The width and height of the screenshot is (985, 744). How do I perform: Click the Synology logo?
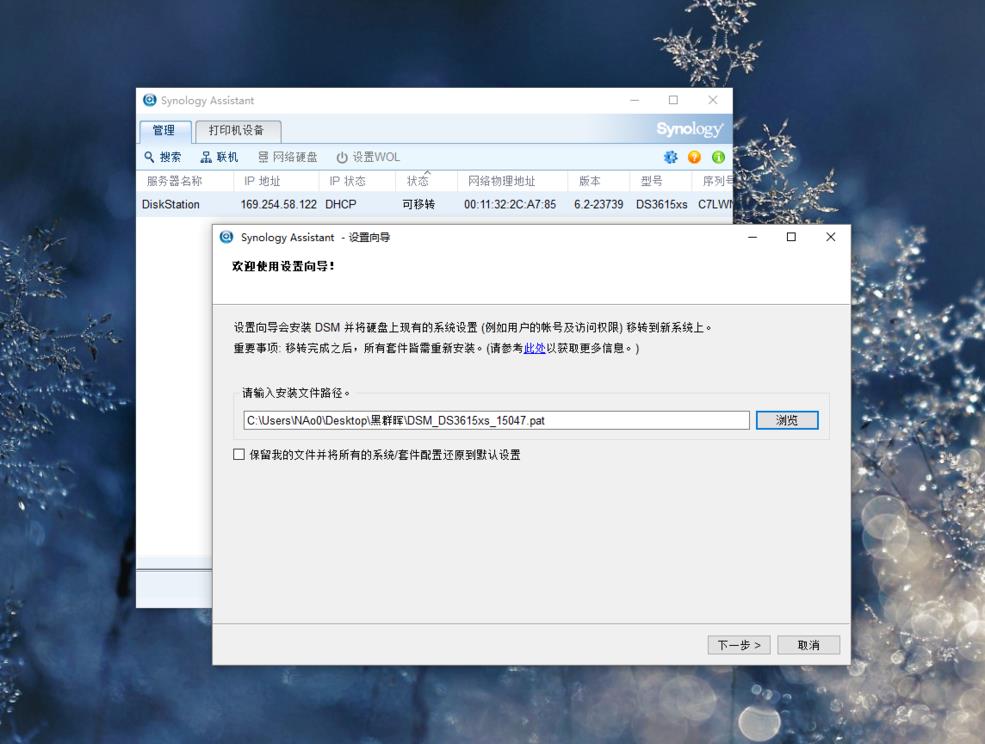click(x=688, y=129)
